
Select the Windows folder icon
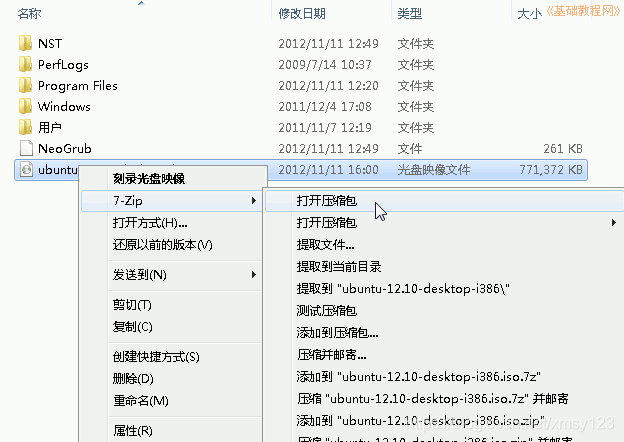coord(25,106)
